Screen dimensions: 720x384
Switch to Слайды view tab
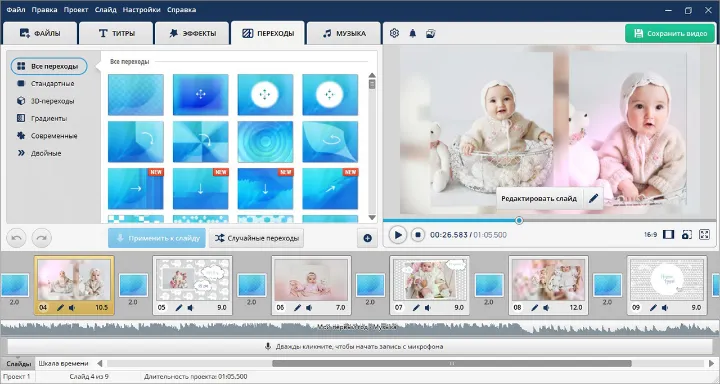click(18, 363)
